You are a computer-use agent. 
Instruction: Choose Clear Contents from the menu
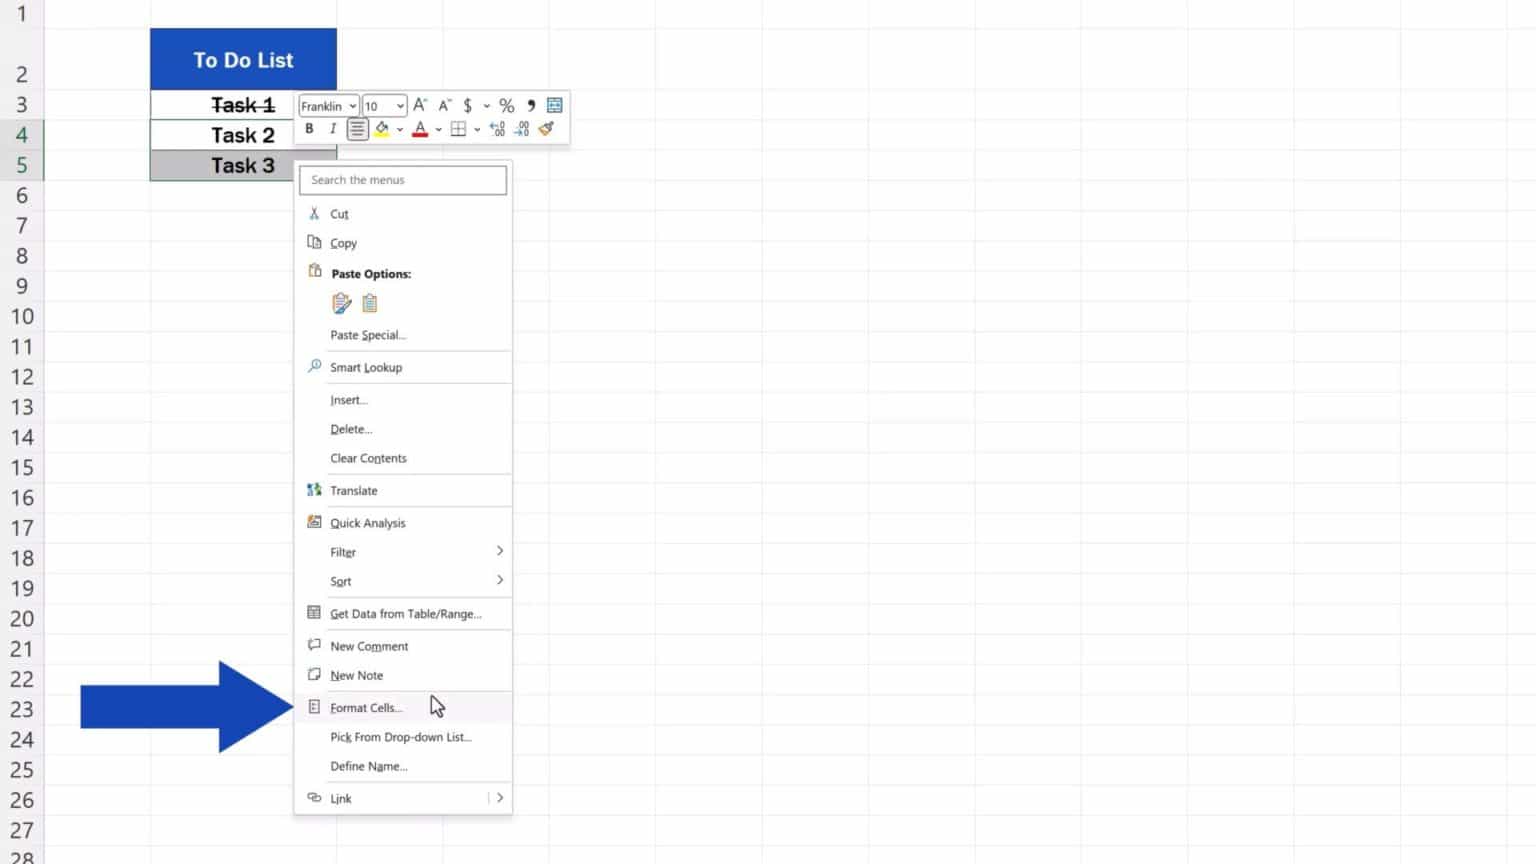[x=368, y=458]
